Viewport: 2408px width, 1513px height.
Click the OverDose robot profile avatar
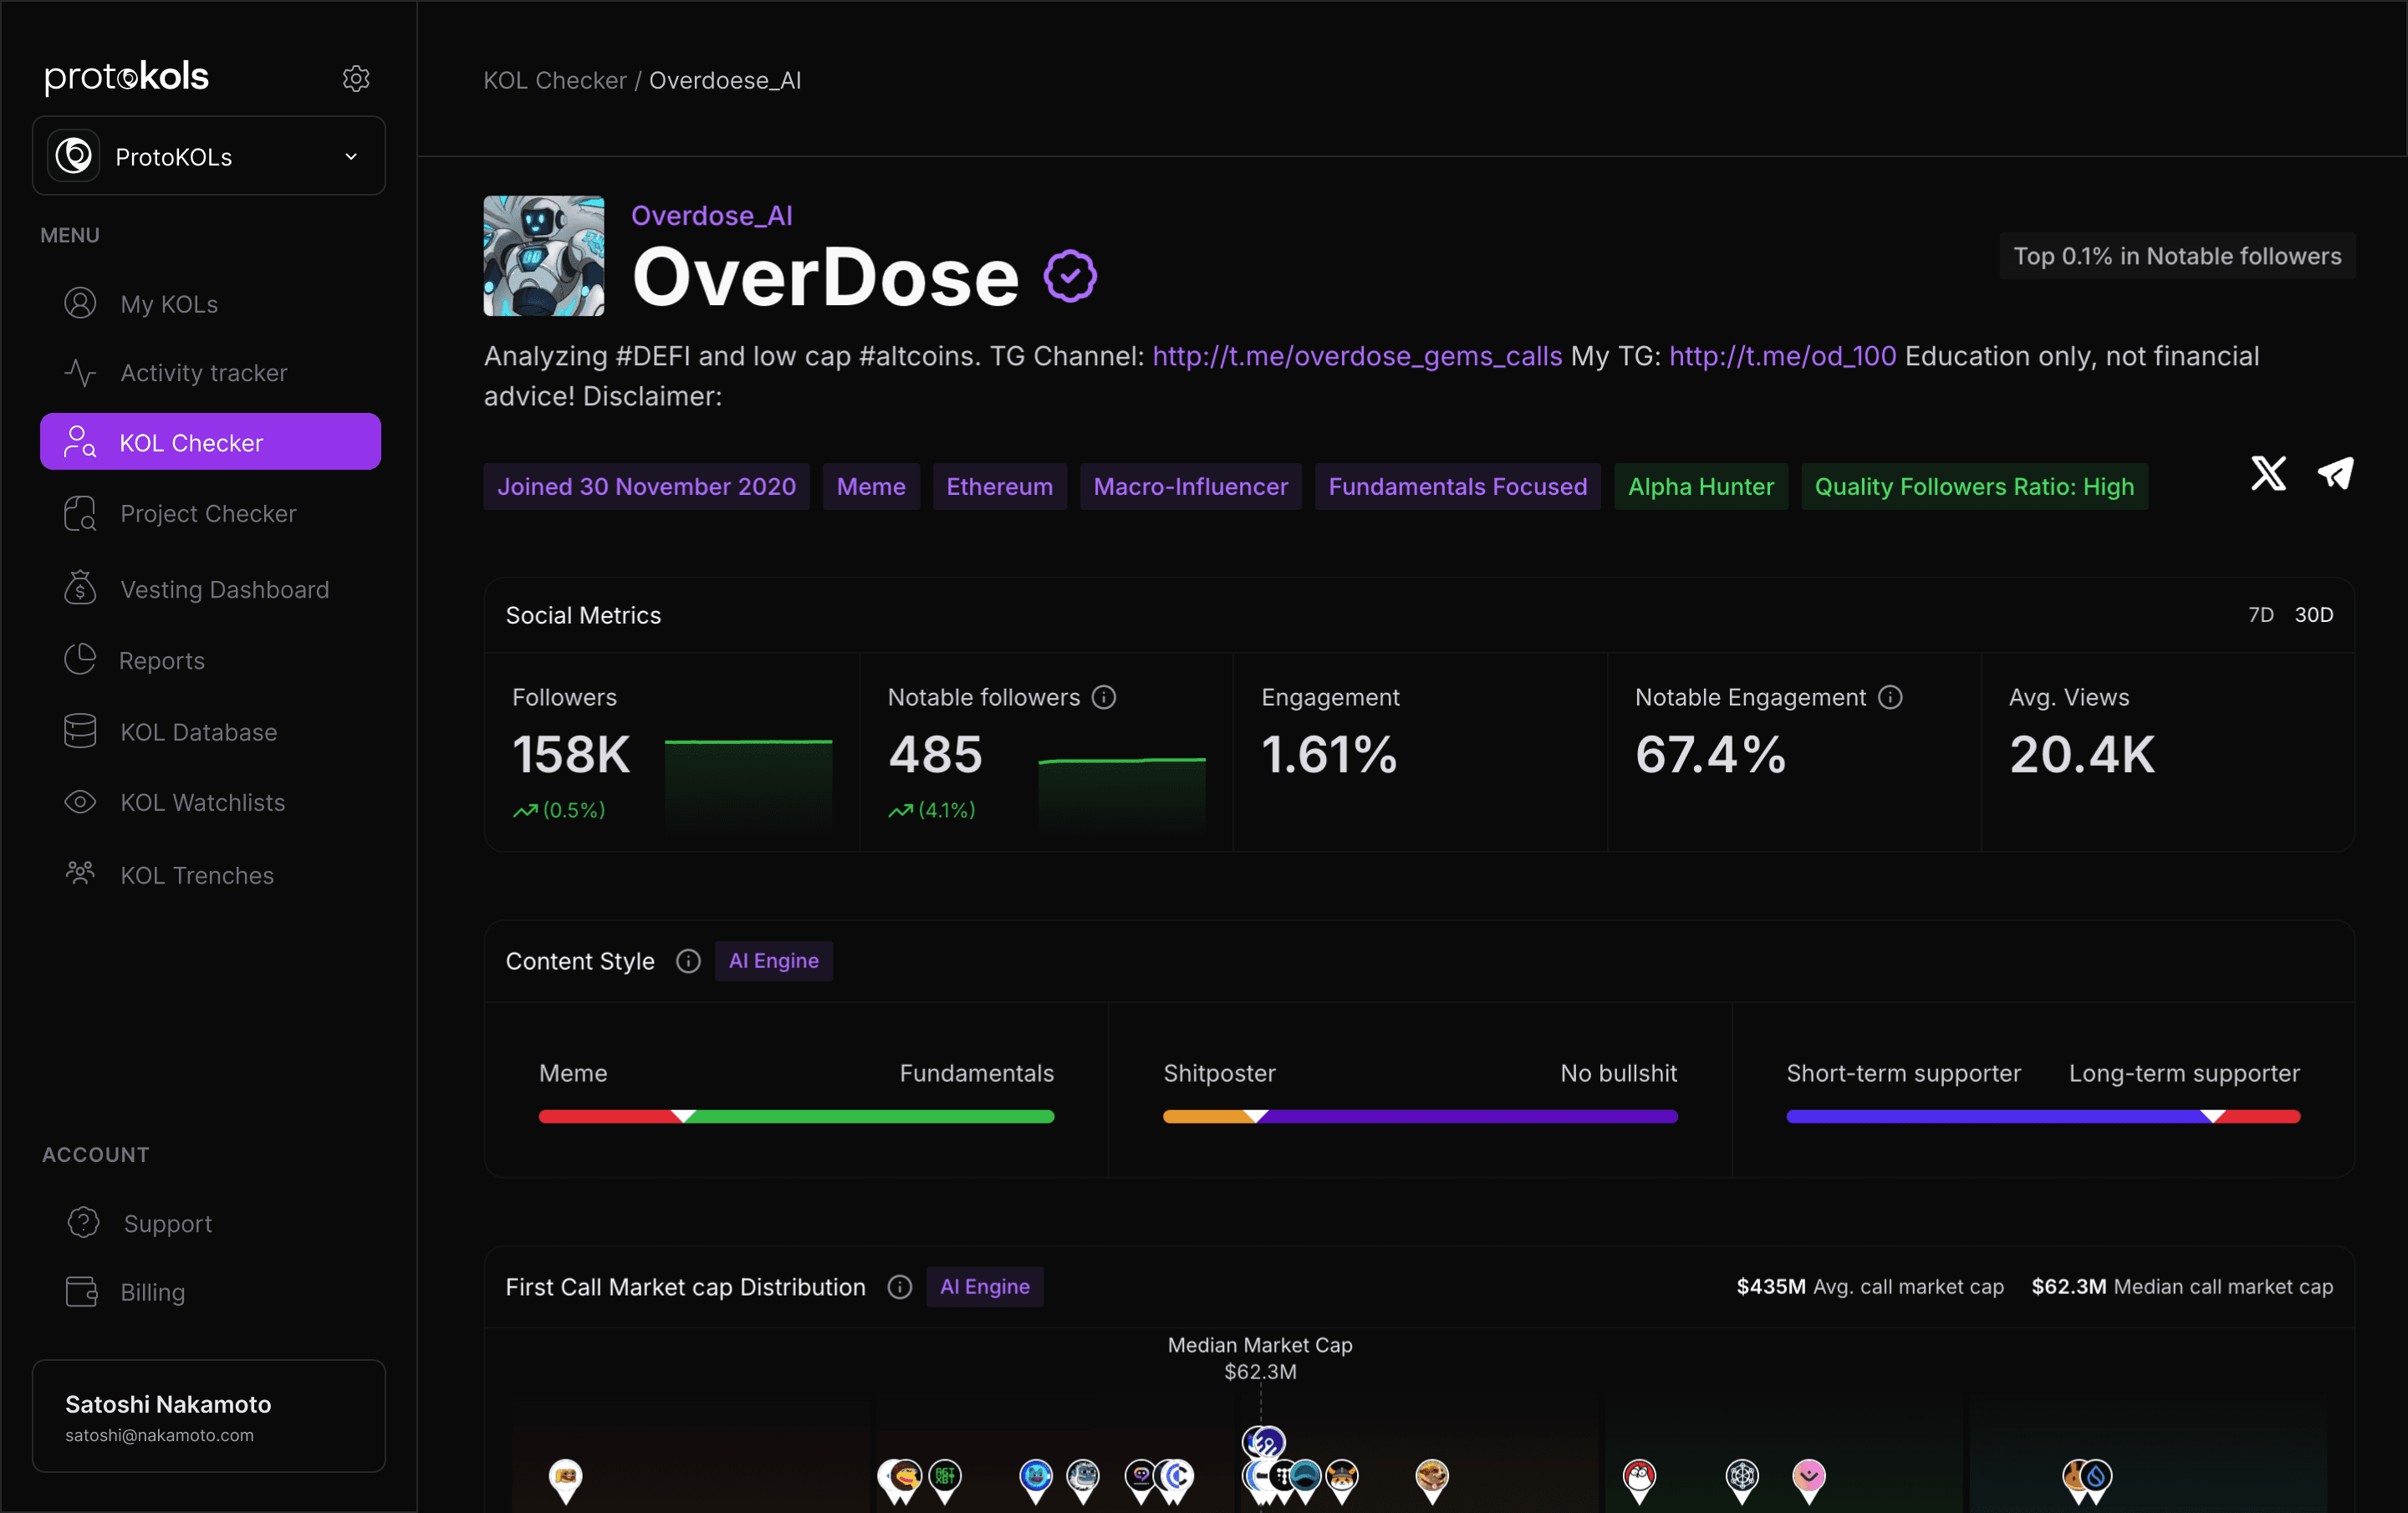(544, 256)
